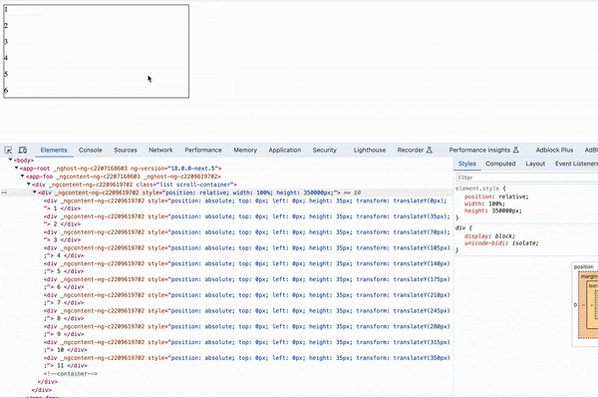Screen dimensions: 598x398
Task: Select the Styles sidebar tab
Action: [x=467, y=164]
